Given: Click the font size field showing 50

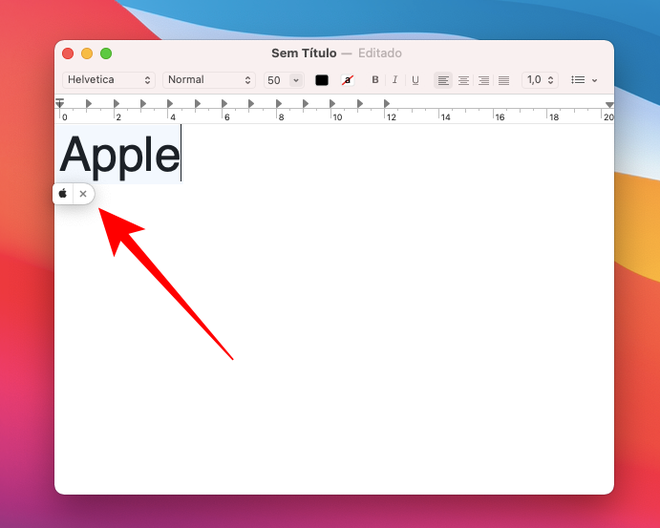Looking at the screenshot, I should tap(276, 80).
